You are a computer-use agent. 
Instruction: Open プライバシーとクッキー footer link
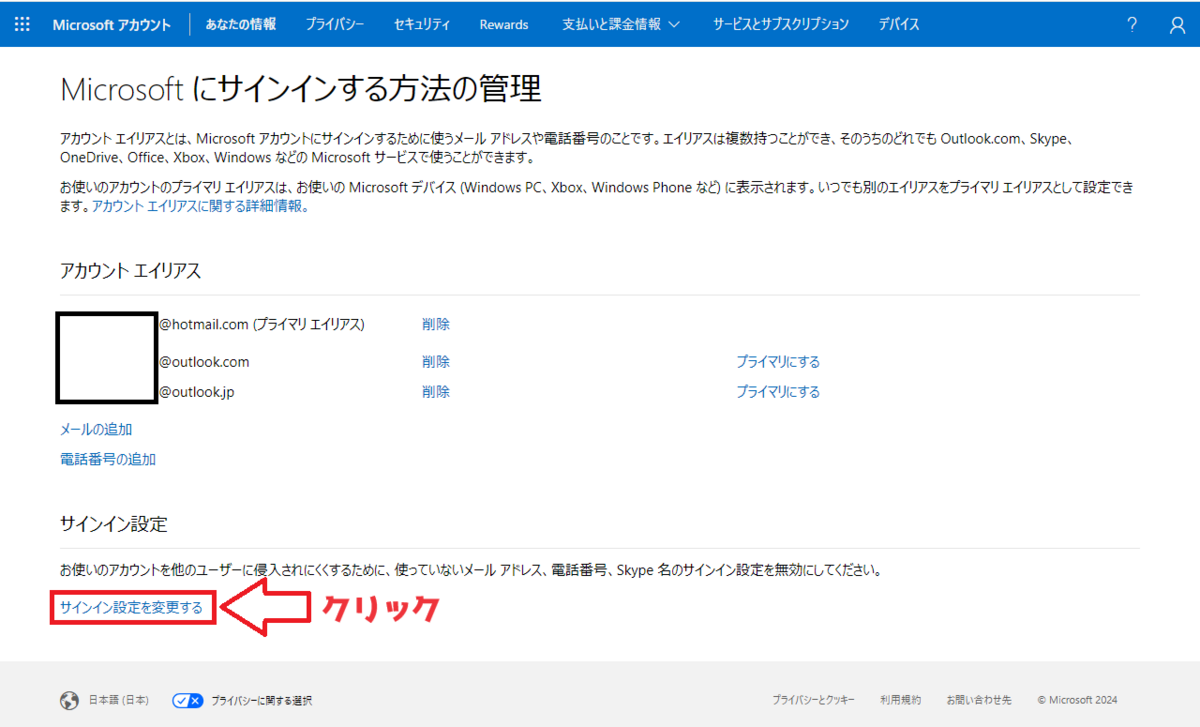[x=813, y=700]
